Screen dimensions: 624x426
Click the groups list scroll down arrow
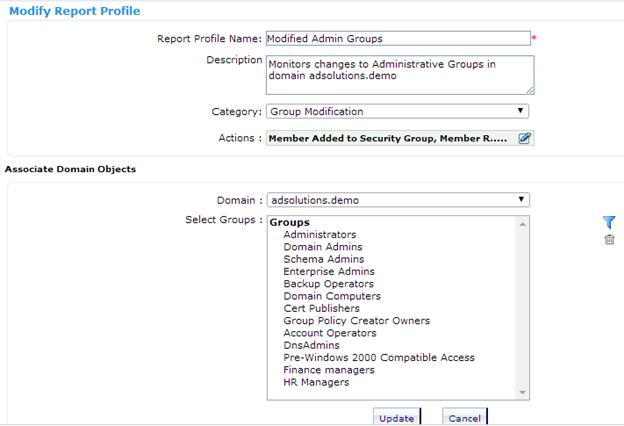(523, 393)
